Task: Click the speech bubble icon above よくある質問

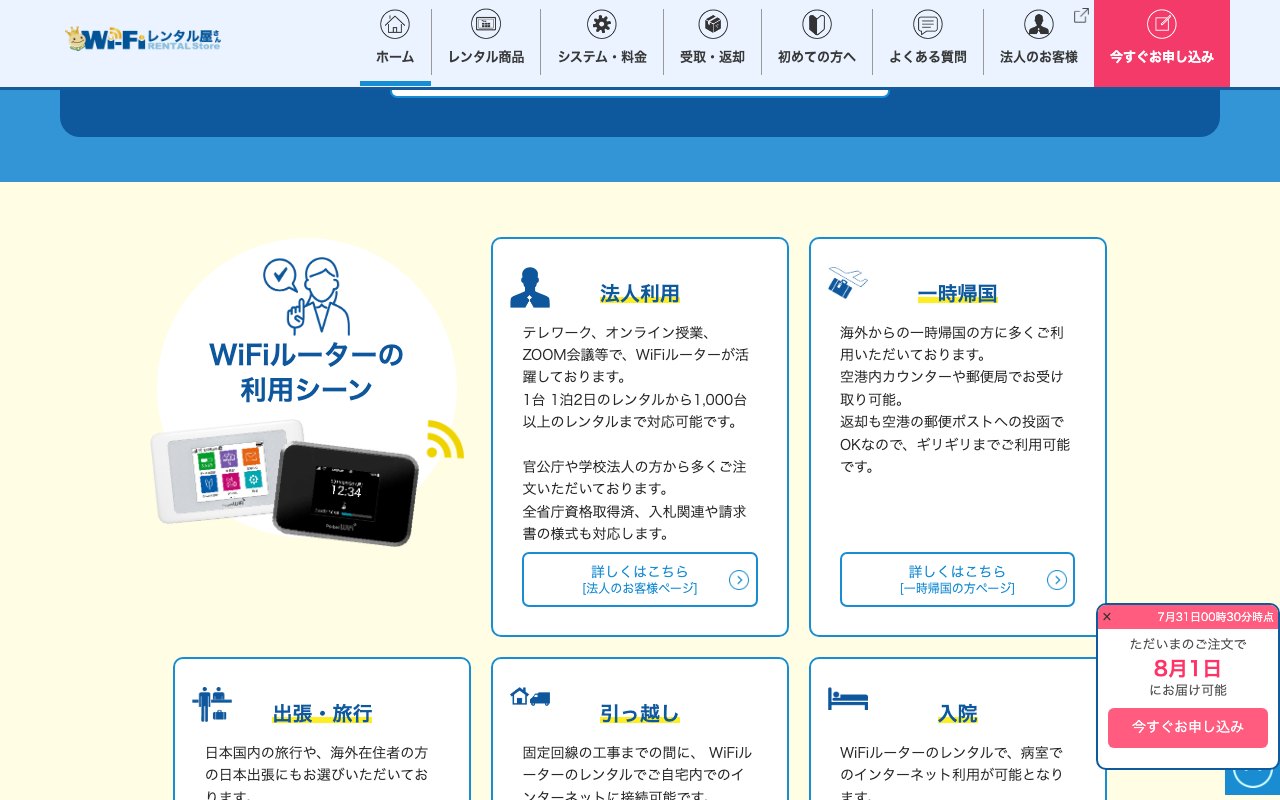Action: pyautogui.click(x=928, y=24)
